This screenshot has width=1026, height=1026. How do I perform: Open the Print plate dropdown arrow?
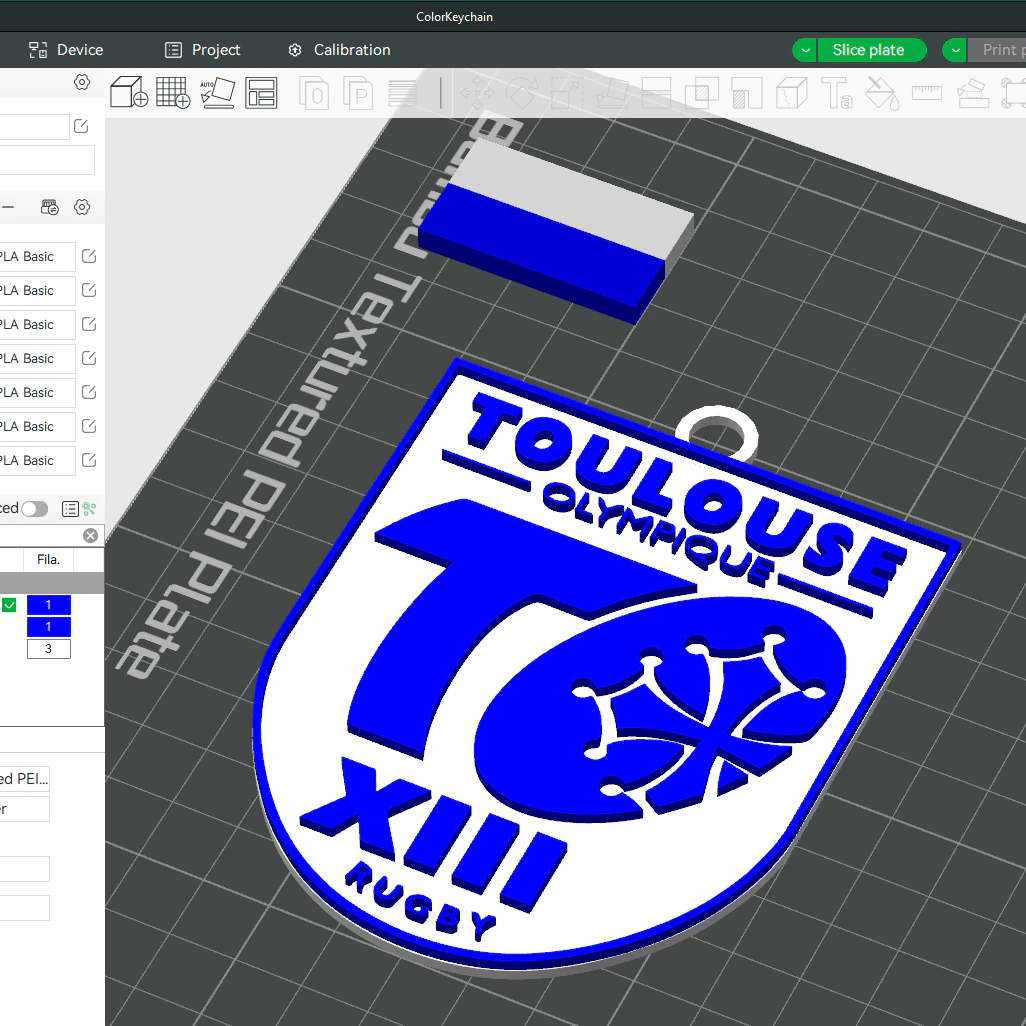tap(955, 50)
